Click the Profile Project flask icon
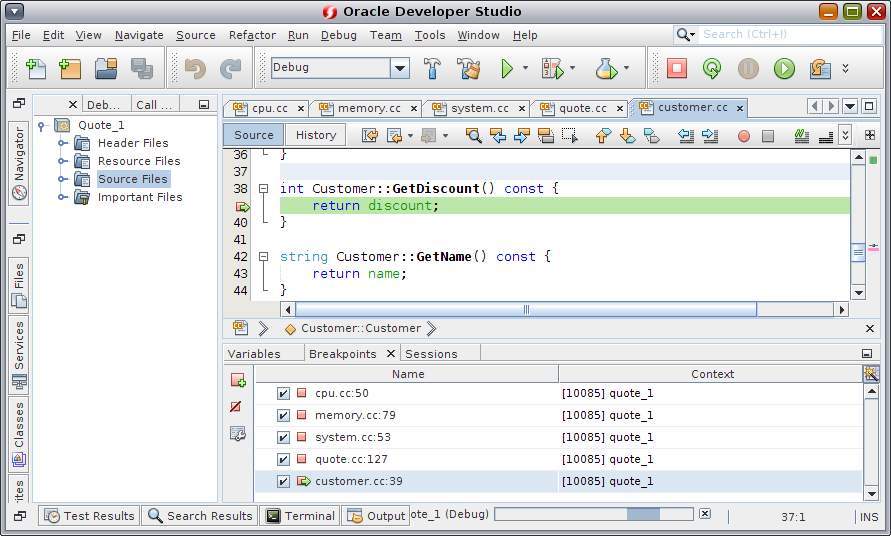This screenshot has height=536, width=891. coord(606,68)
